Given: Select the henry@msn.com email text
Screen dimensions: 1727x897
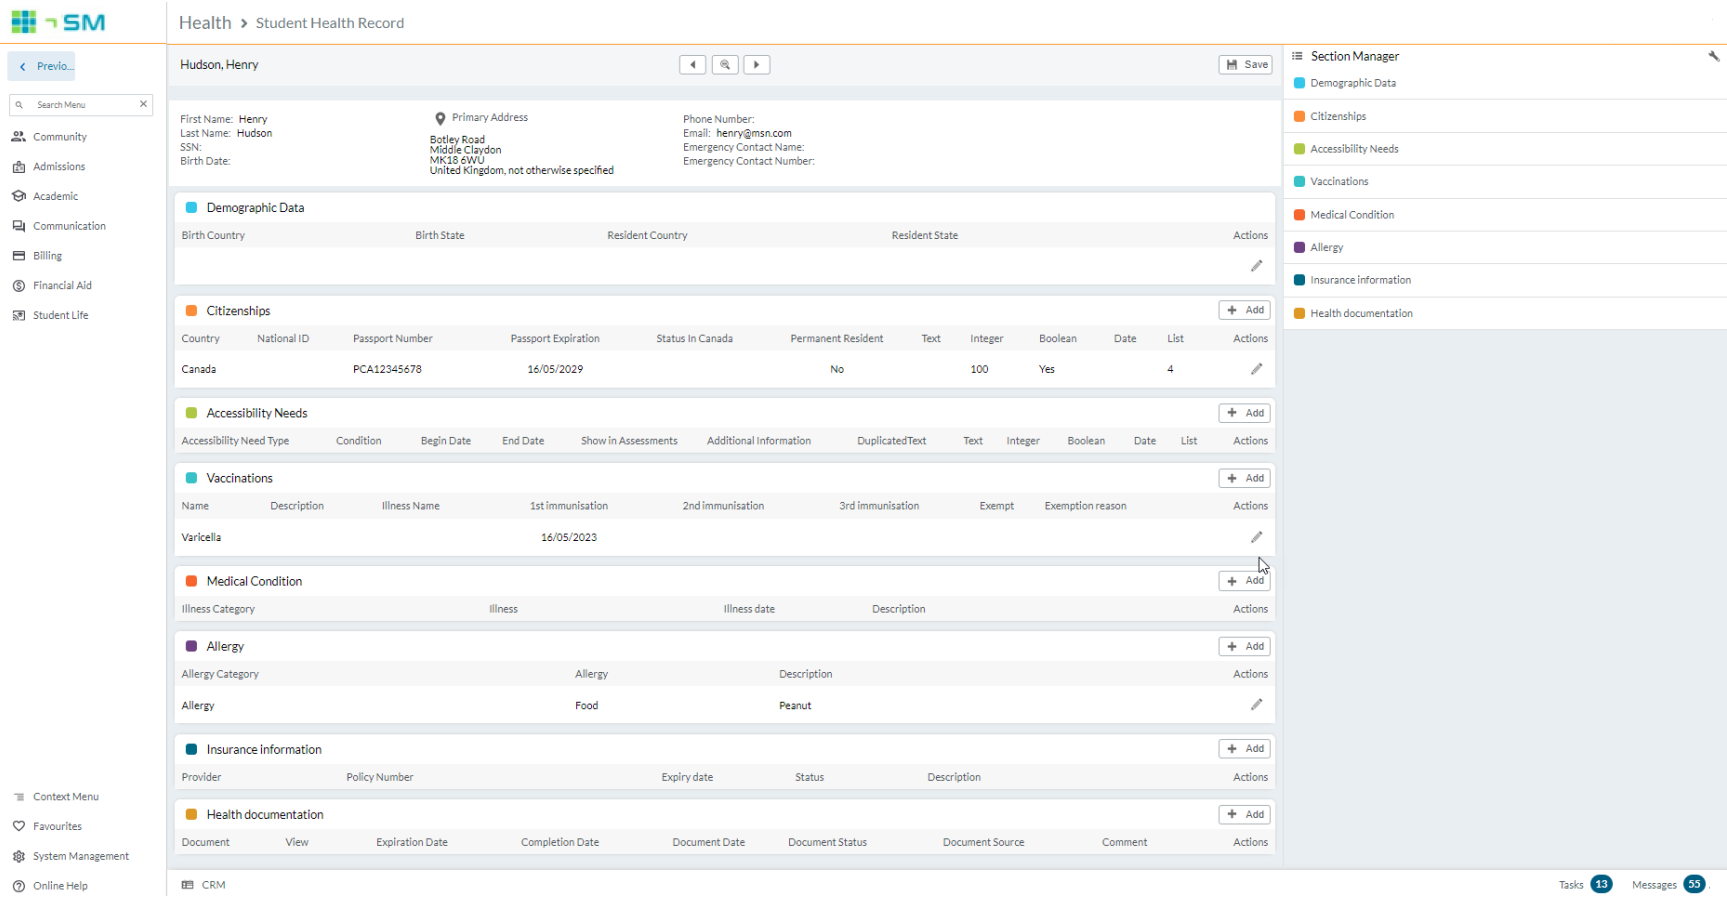Looking at the screenshot, I should (754, 133).
